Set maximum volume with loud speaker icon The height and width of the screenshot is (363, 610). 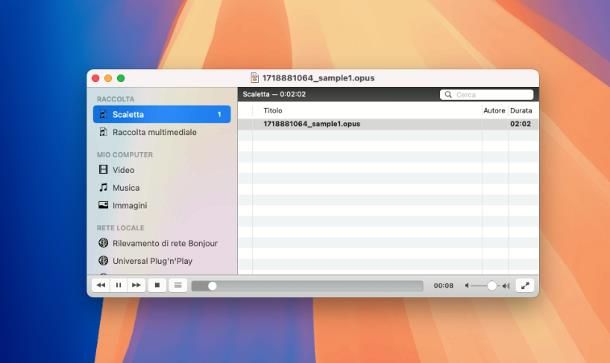[506, 286]
